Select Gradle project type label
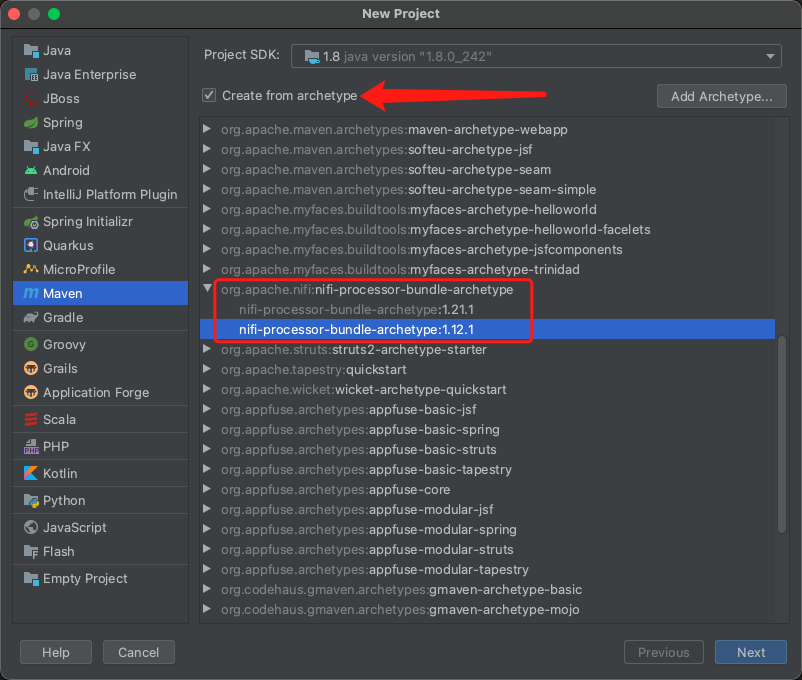 coord(63,317)
